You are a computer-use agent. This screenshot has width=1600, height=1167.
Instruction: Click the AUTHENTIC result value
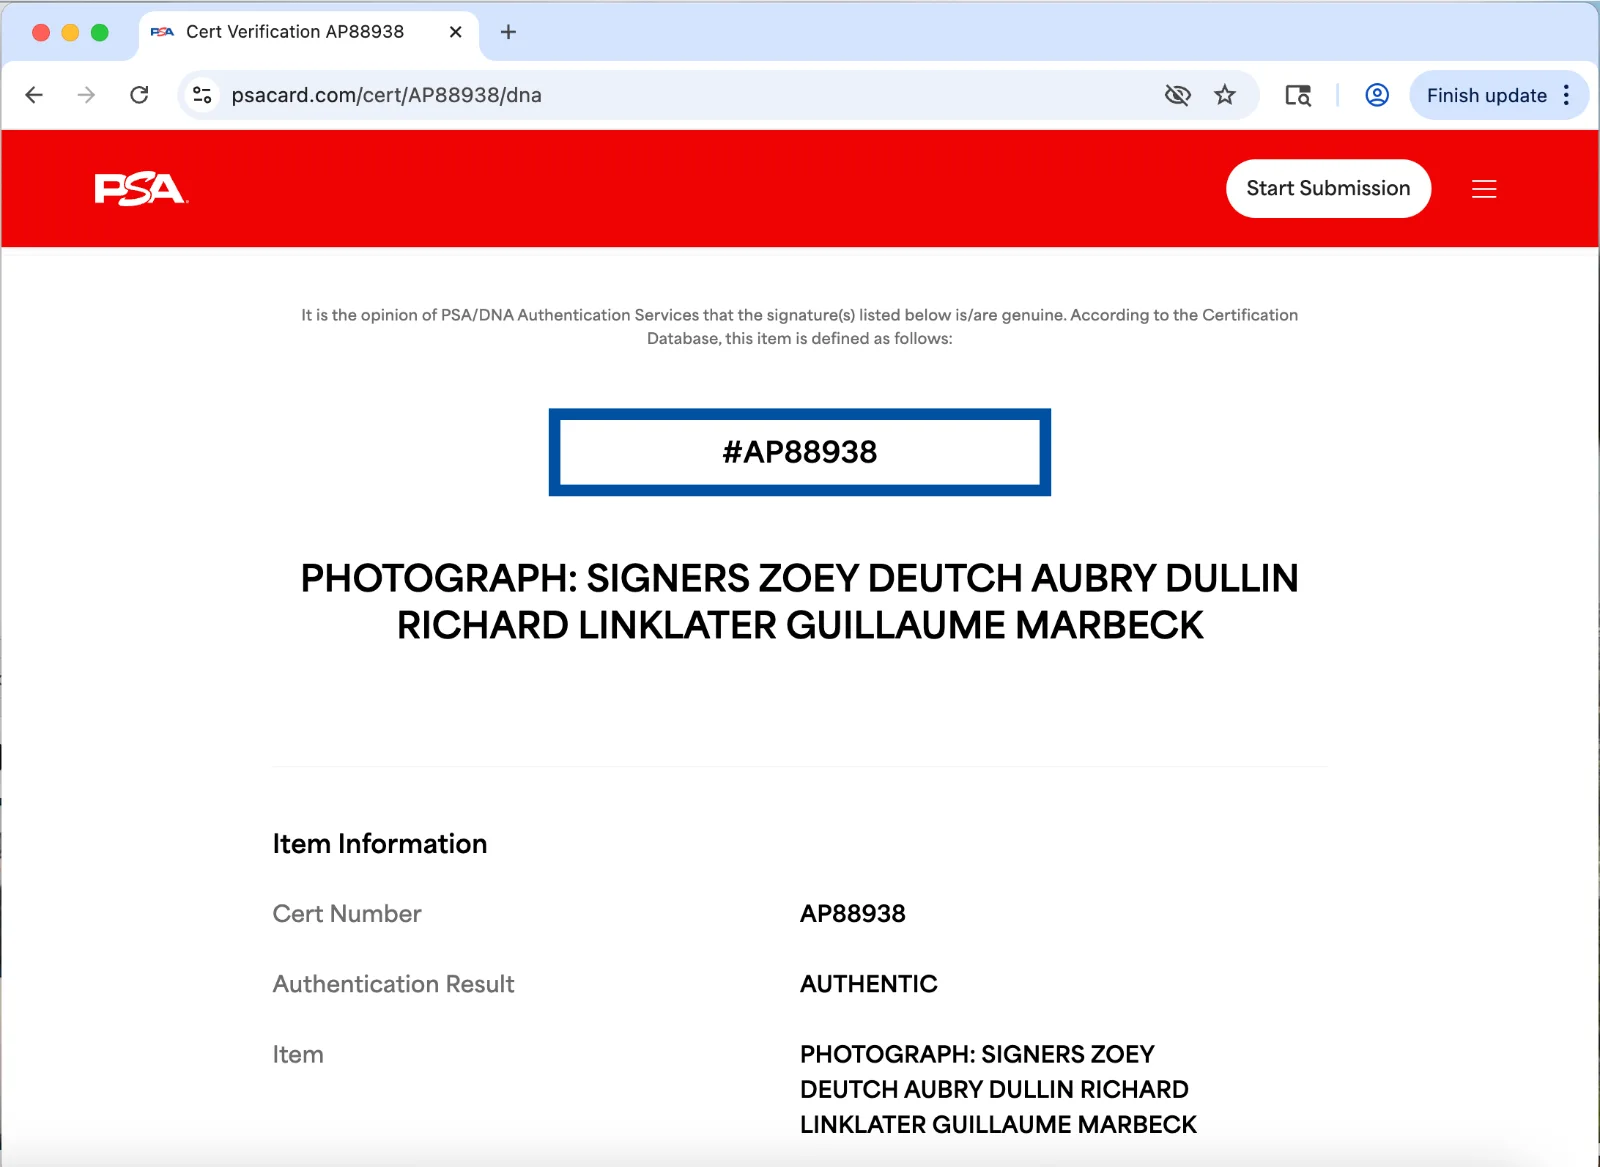coord(869,984)
